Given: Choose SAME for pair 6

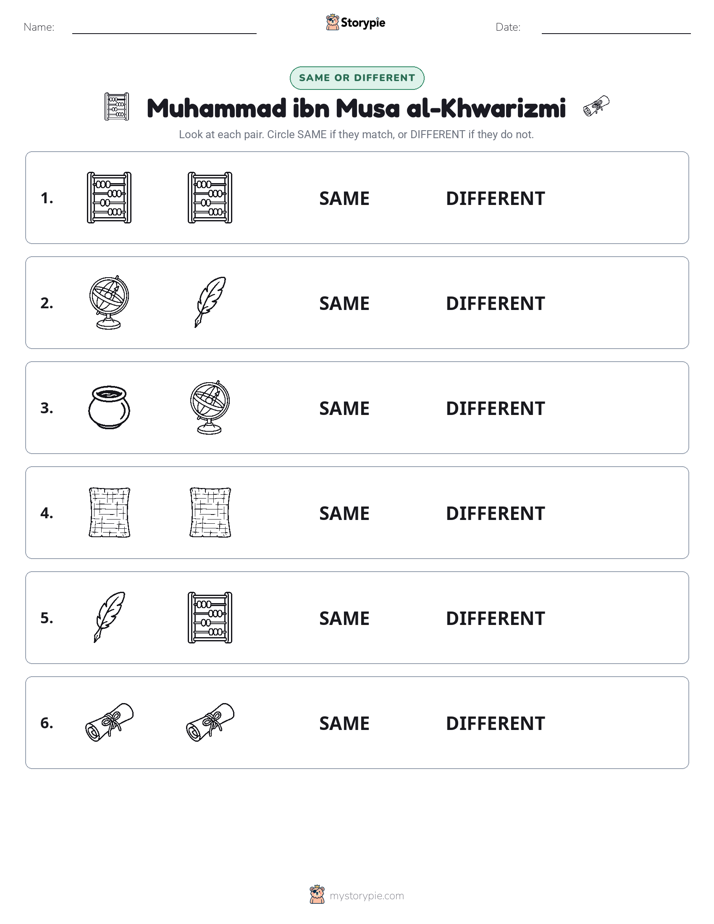Looking at the screenshot, I should pyautogui.click(x=344, y=723).
